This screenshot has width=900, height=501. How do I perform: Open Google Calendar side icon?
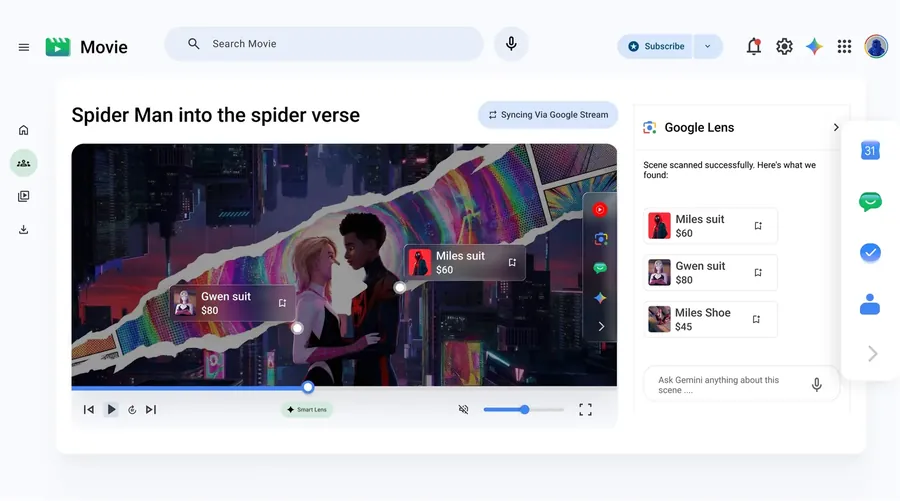coord(870,150)
